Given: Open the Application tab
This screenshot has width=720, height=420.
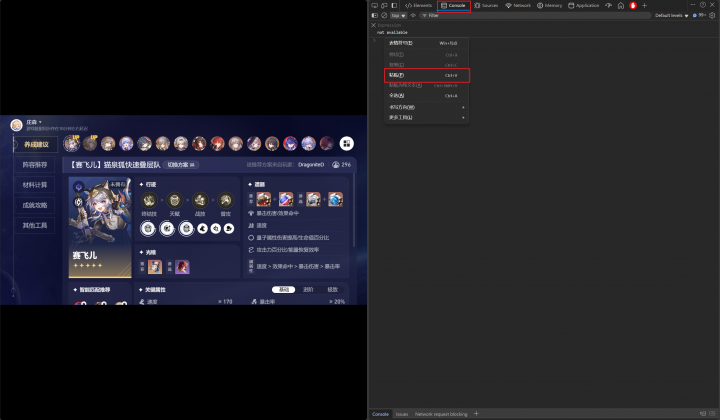Looking at the screenshot, I should click(584, 6).
